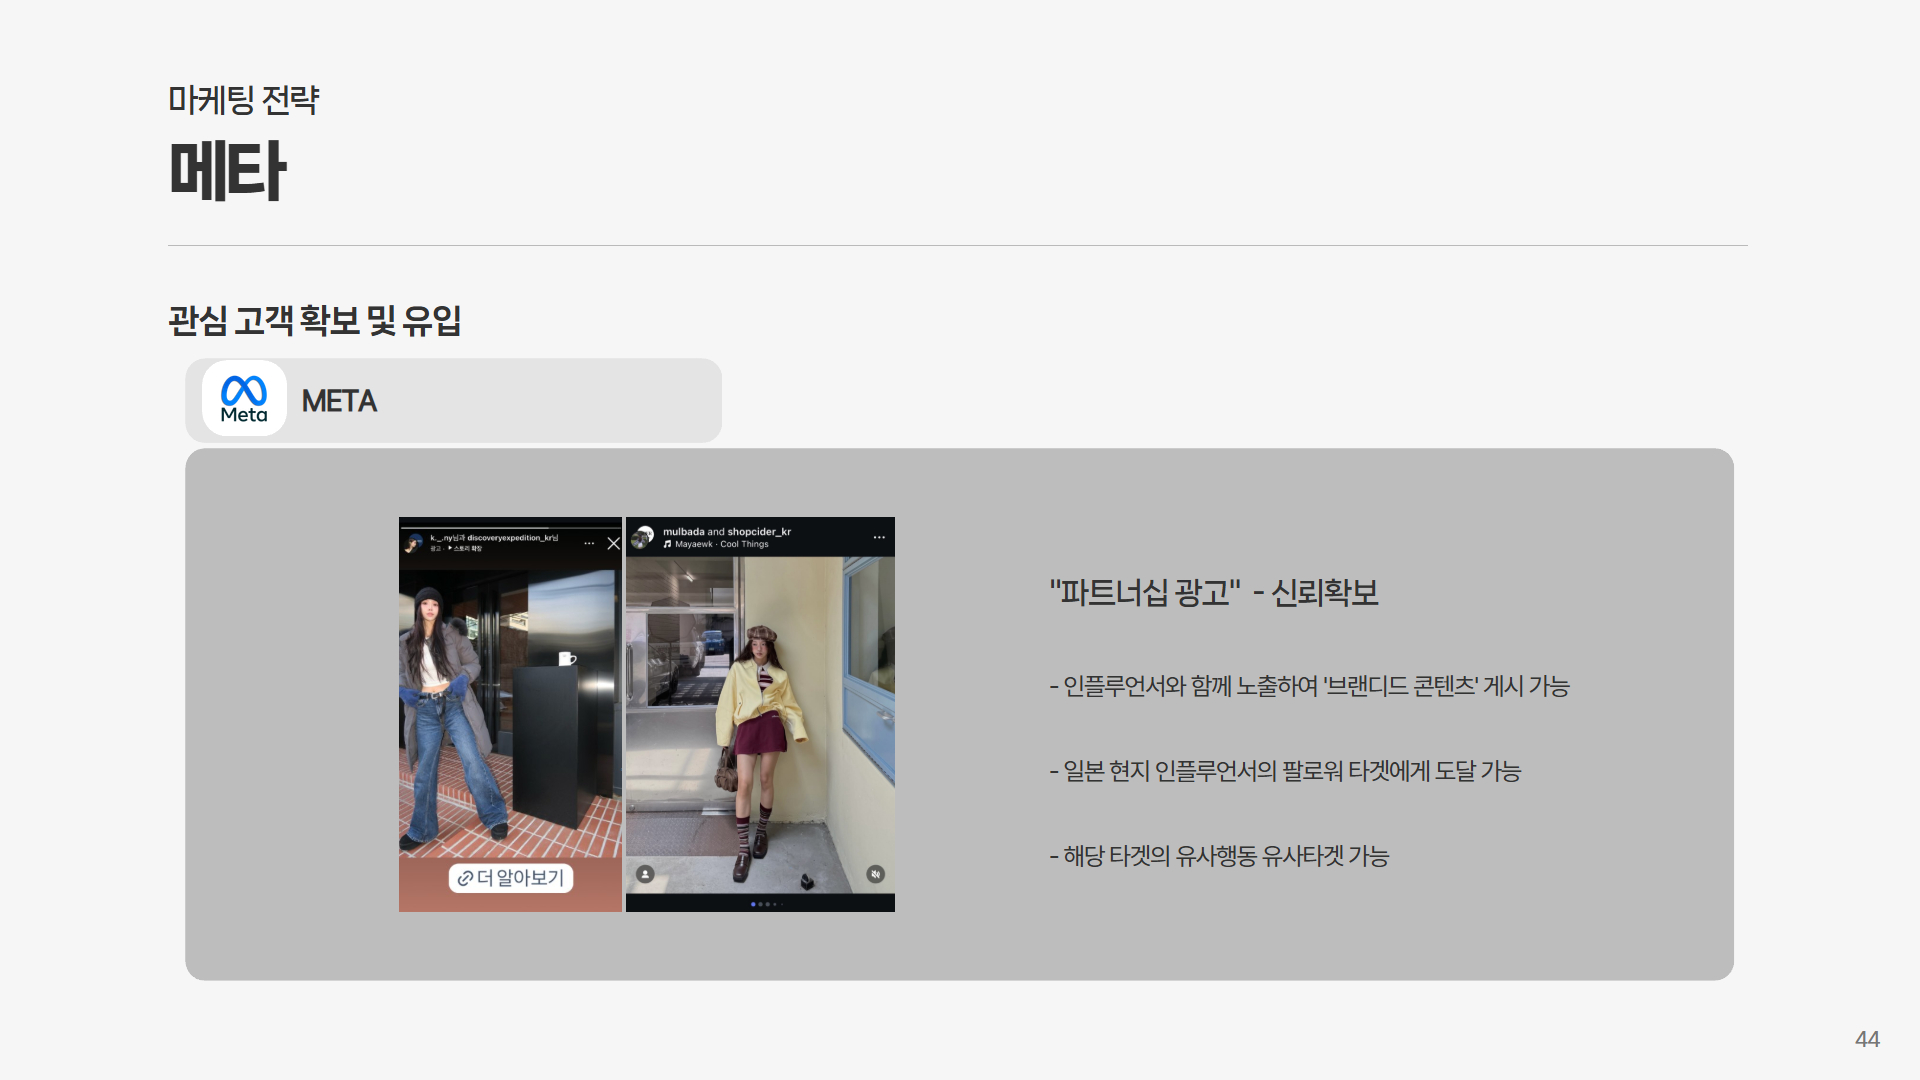Click the Meta logo icon

pyautogui.click(x=244, y=399)
